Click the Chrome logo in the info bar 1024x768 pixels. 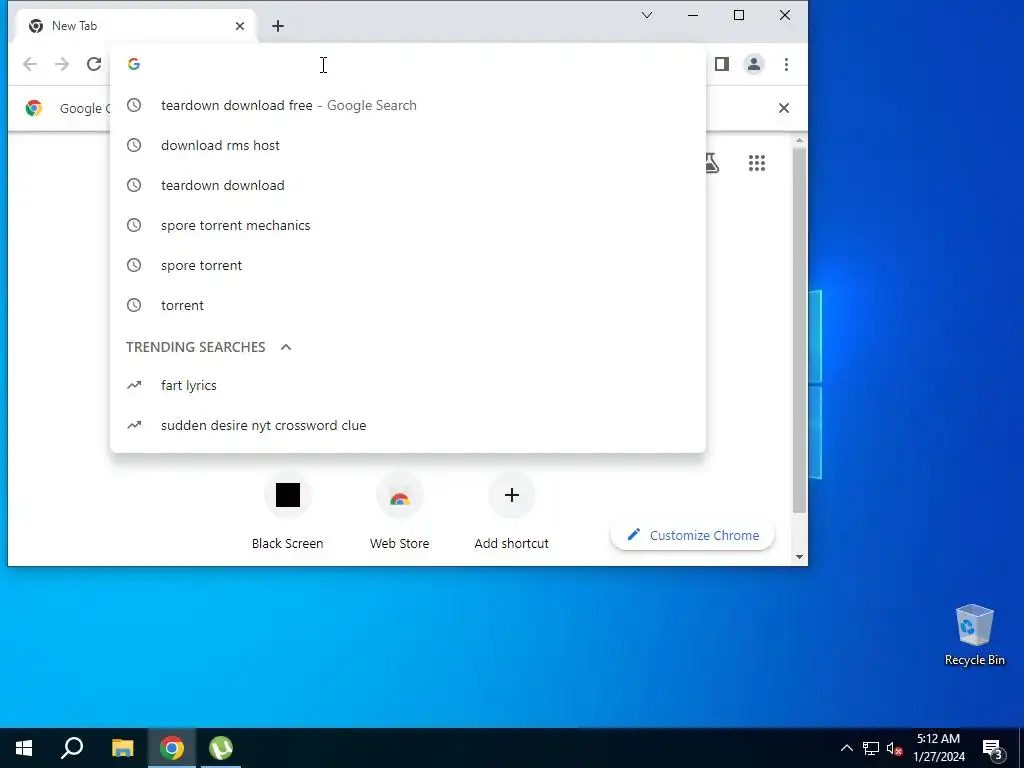tap(34, 108)
